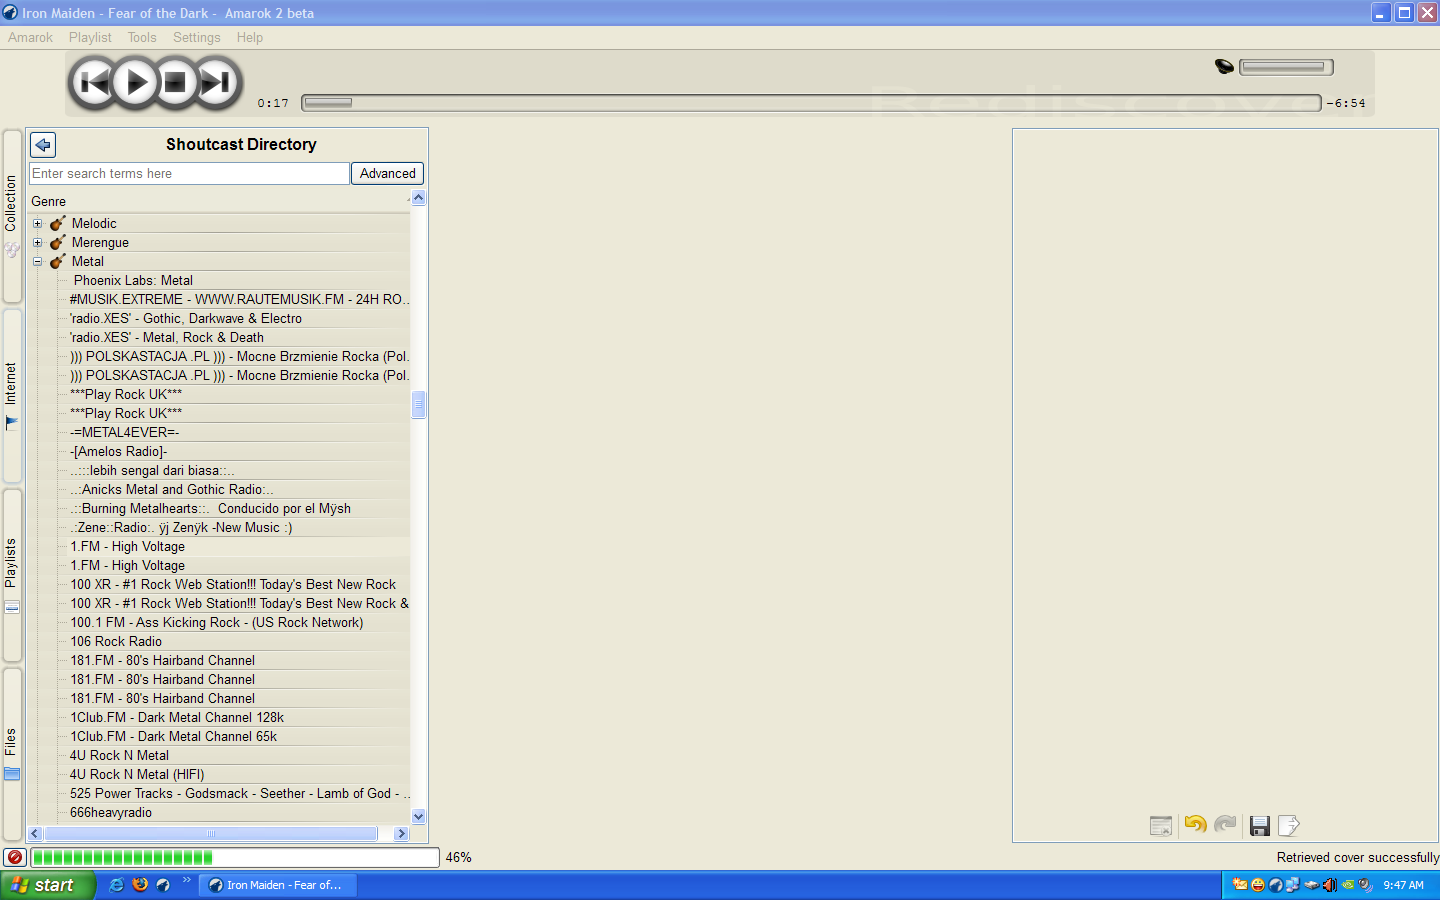Switch to the Playlists sidebar tab

(12, 575)
